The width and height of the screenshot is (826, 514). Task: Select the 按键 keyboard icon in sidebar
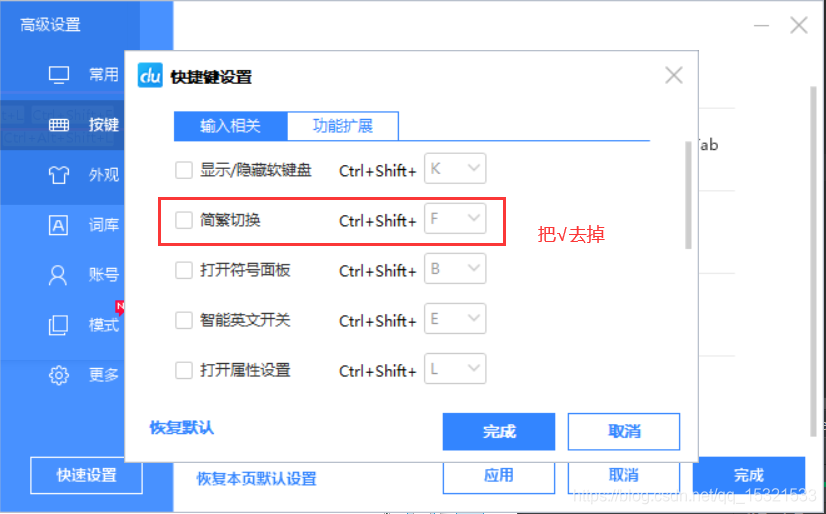[x=58, y=125]
